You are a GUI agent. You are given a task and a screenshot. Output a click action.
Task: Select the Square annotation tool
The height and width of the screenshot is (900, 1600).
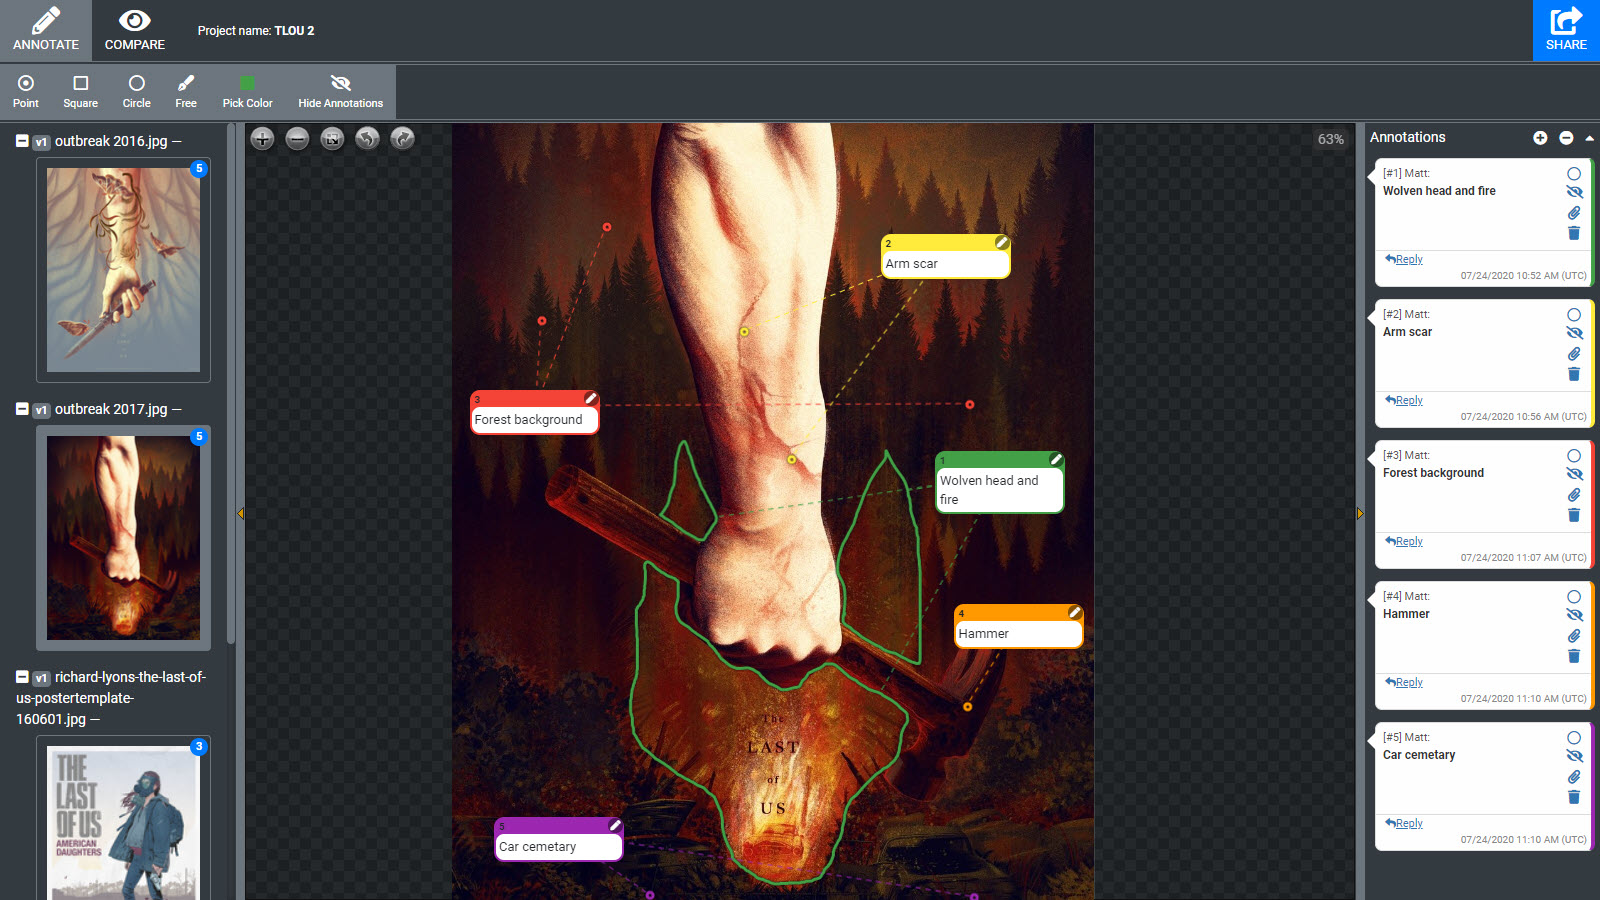(80, 91)
